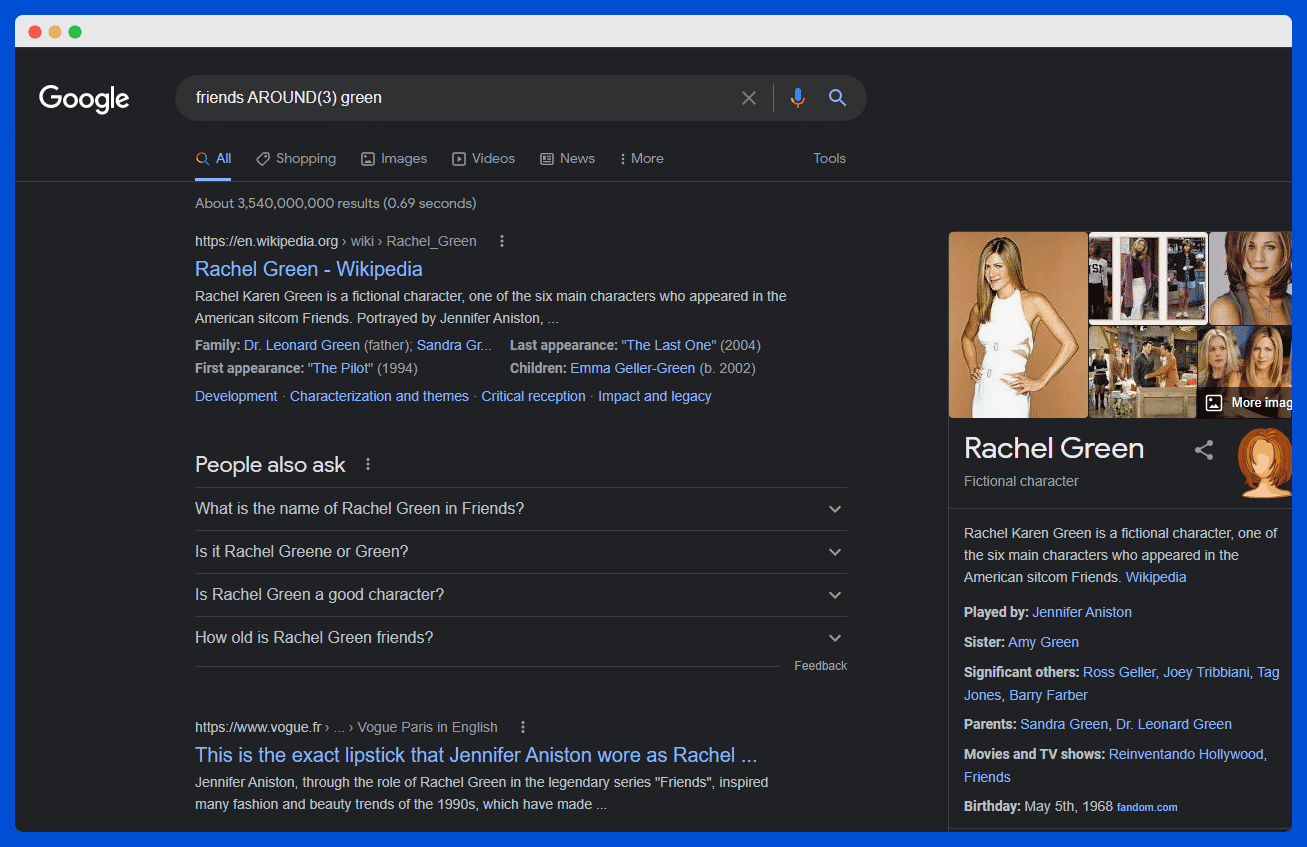
Task: Open options menu next to Vogue result URL
Action: [x=523, y=727]
